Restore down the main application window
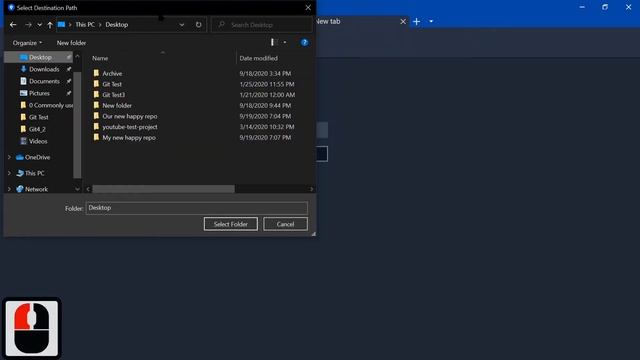This screenshot has width=640, height=360. coord(605,7)
